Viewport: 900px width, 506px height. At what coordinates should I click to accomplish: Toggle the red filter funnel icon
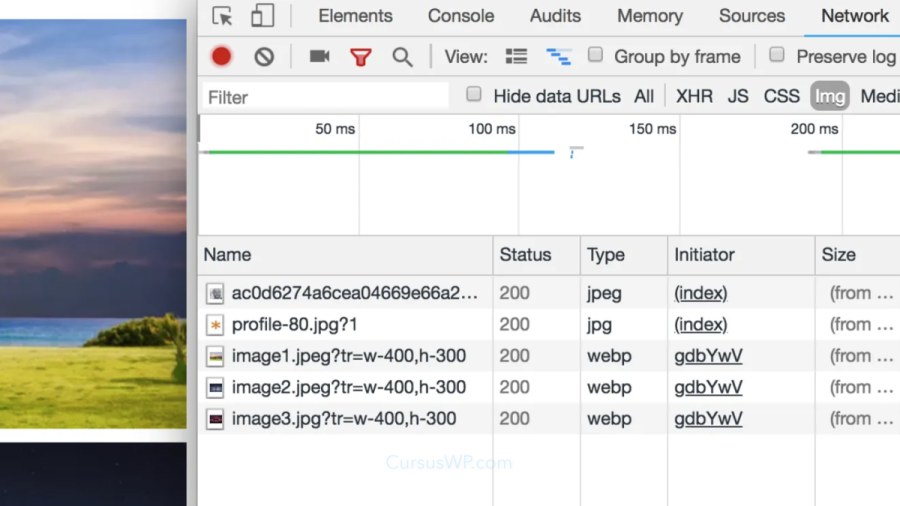(361, 57)
